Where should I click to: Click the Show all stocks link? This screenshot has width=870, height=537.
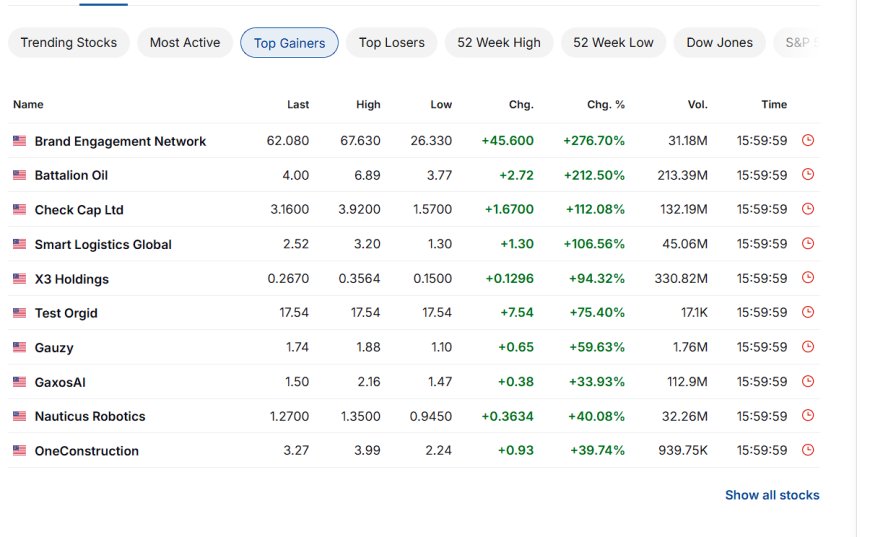pos(772,495)
